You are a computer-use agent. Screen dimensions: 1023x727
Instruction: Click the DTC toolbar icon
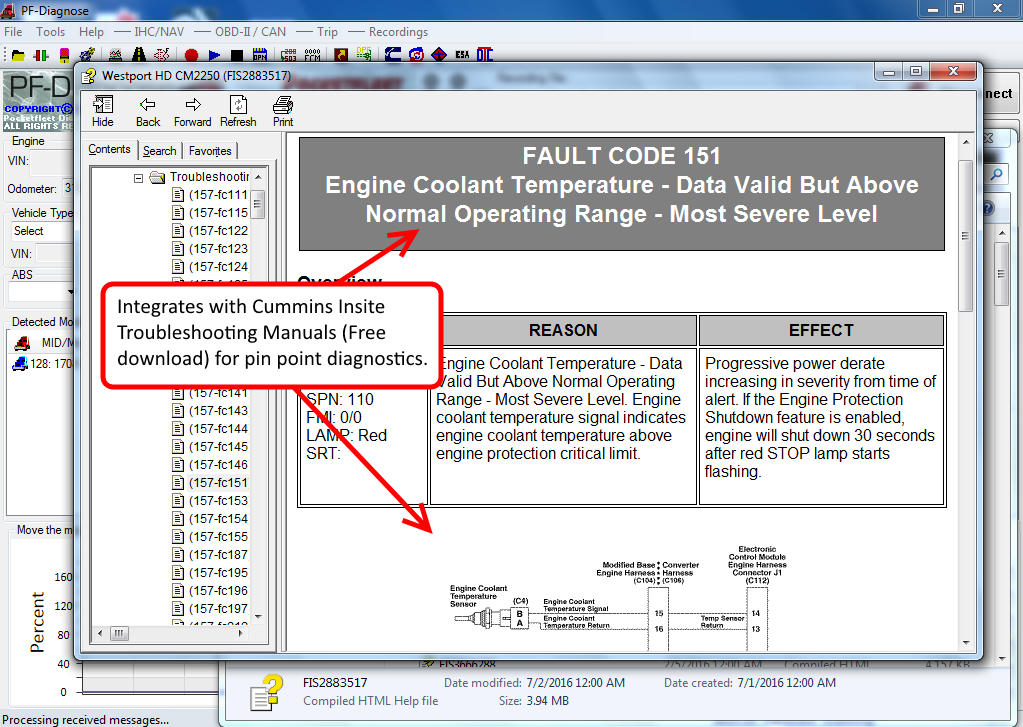click(485, 55)
